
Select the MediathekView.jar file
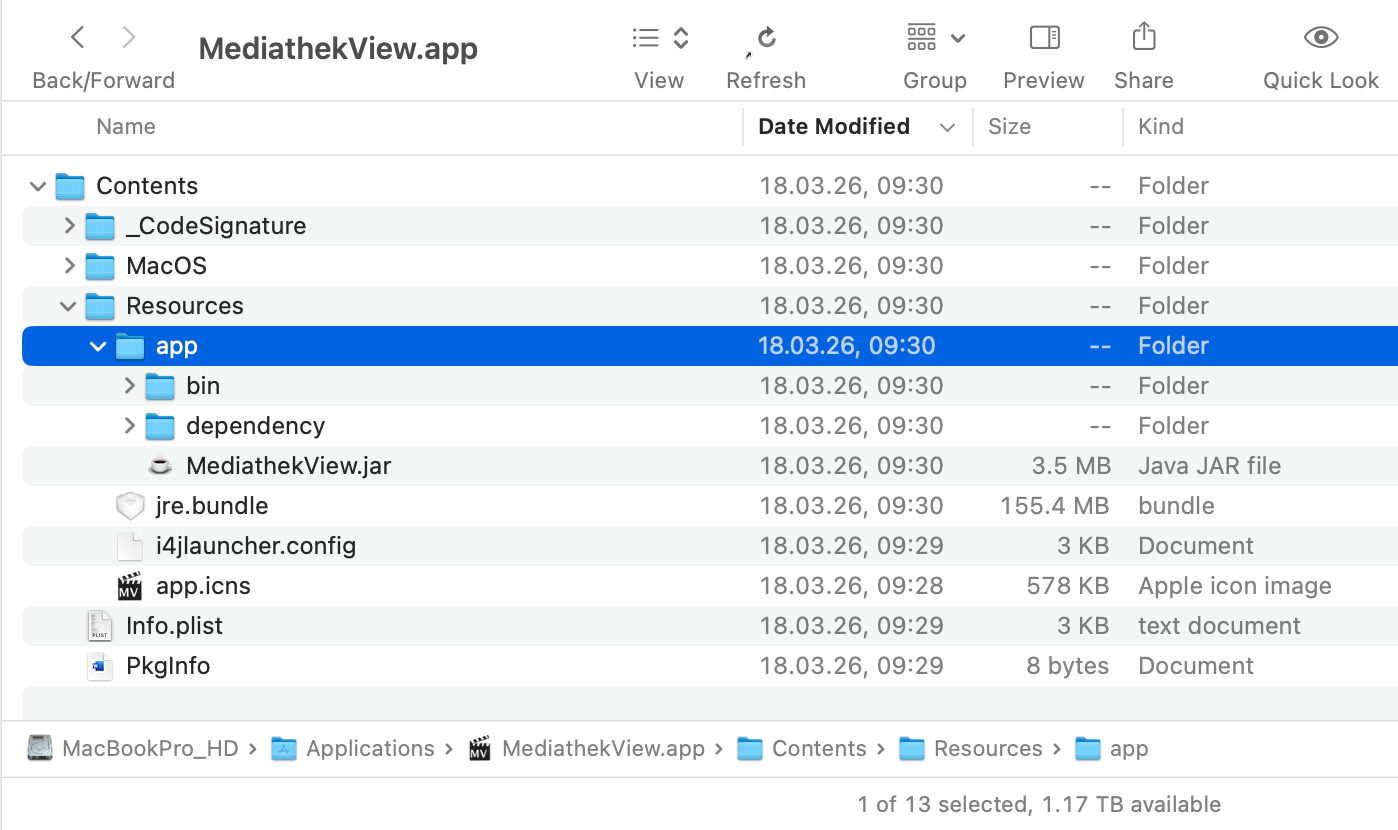[288, 466]
